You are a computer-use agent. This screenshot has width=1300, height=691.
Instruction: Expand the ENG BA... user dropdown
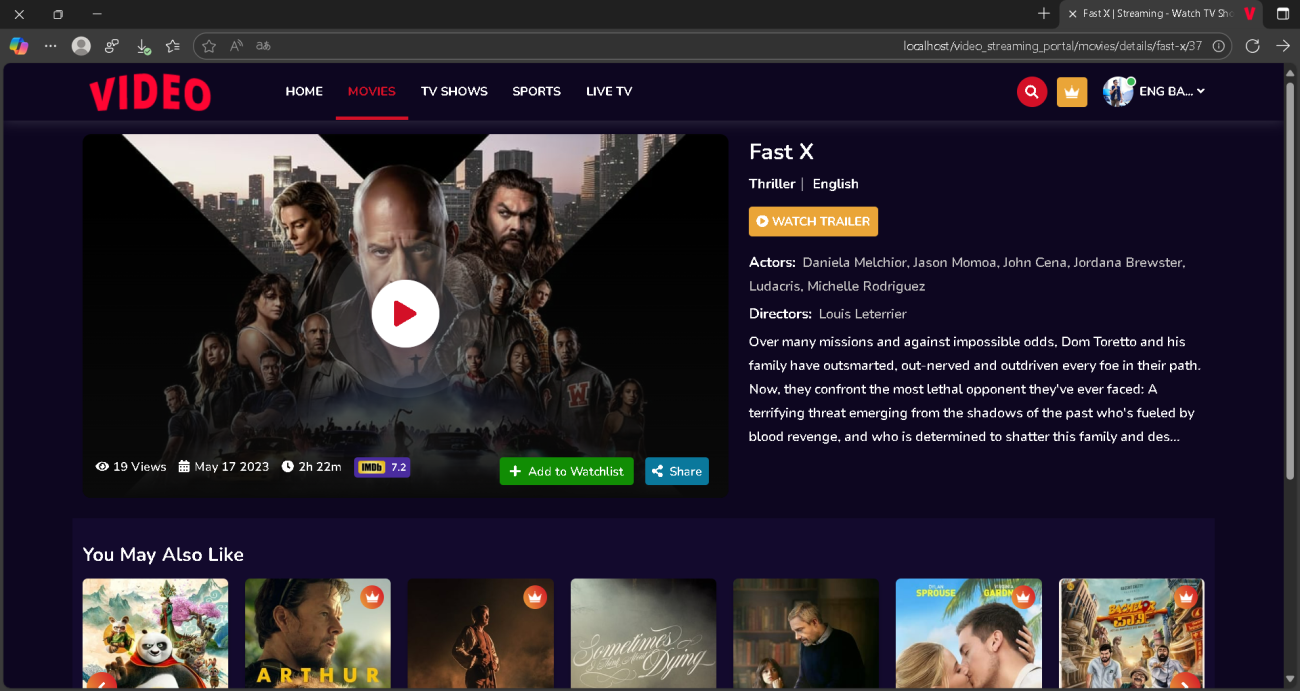pos(1154,91)
